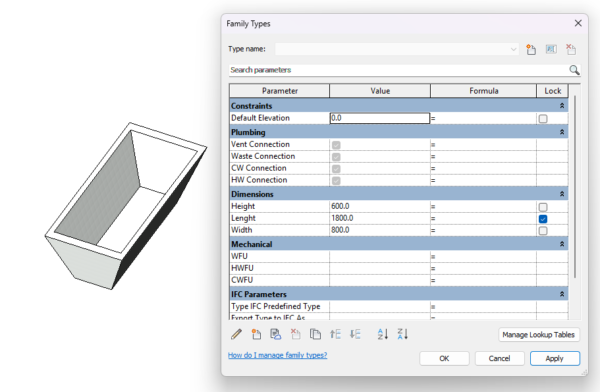Screen dimensions: 600x392
Task: Open Manage Lookup Tables
Action: click(x=539, y=335)
